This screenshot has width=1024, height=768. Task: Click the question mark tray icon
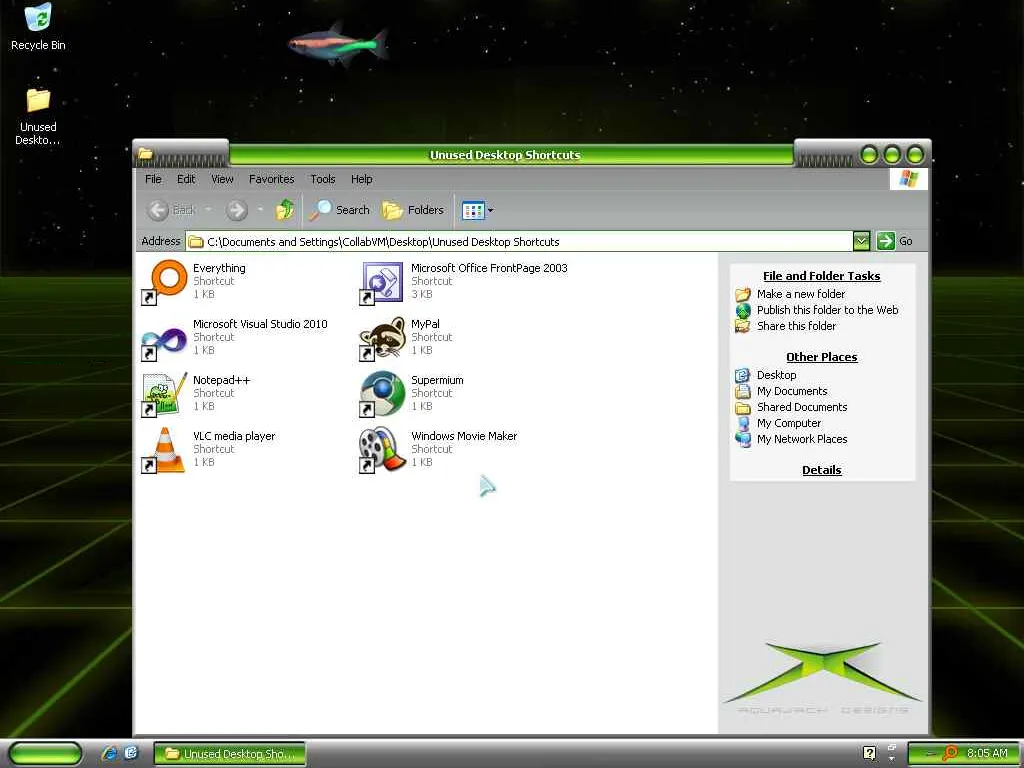click(x=869, y=753)
